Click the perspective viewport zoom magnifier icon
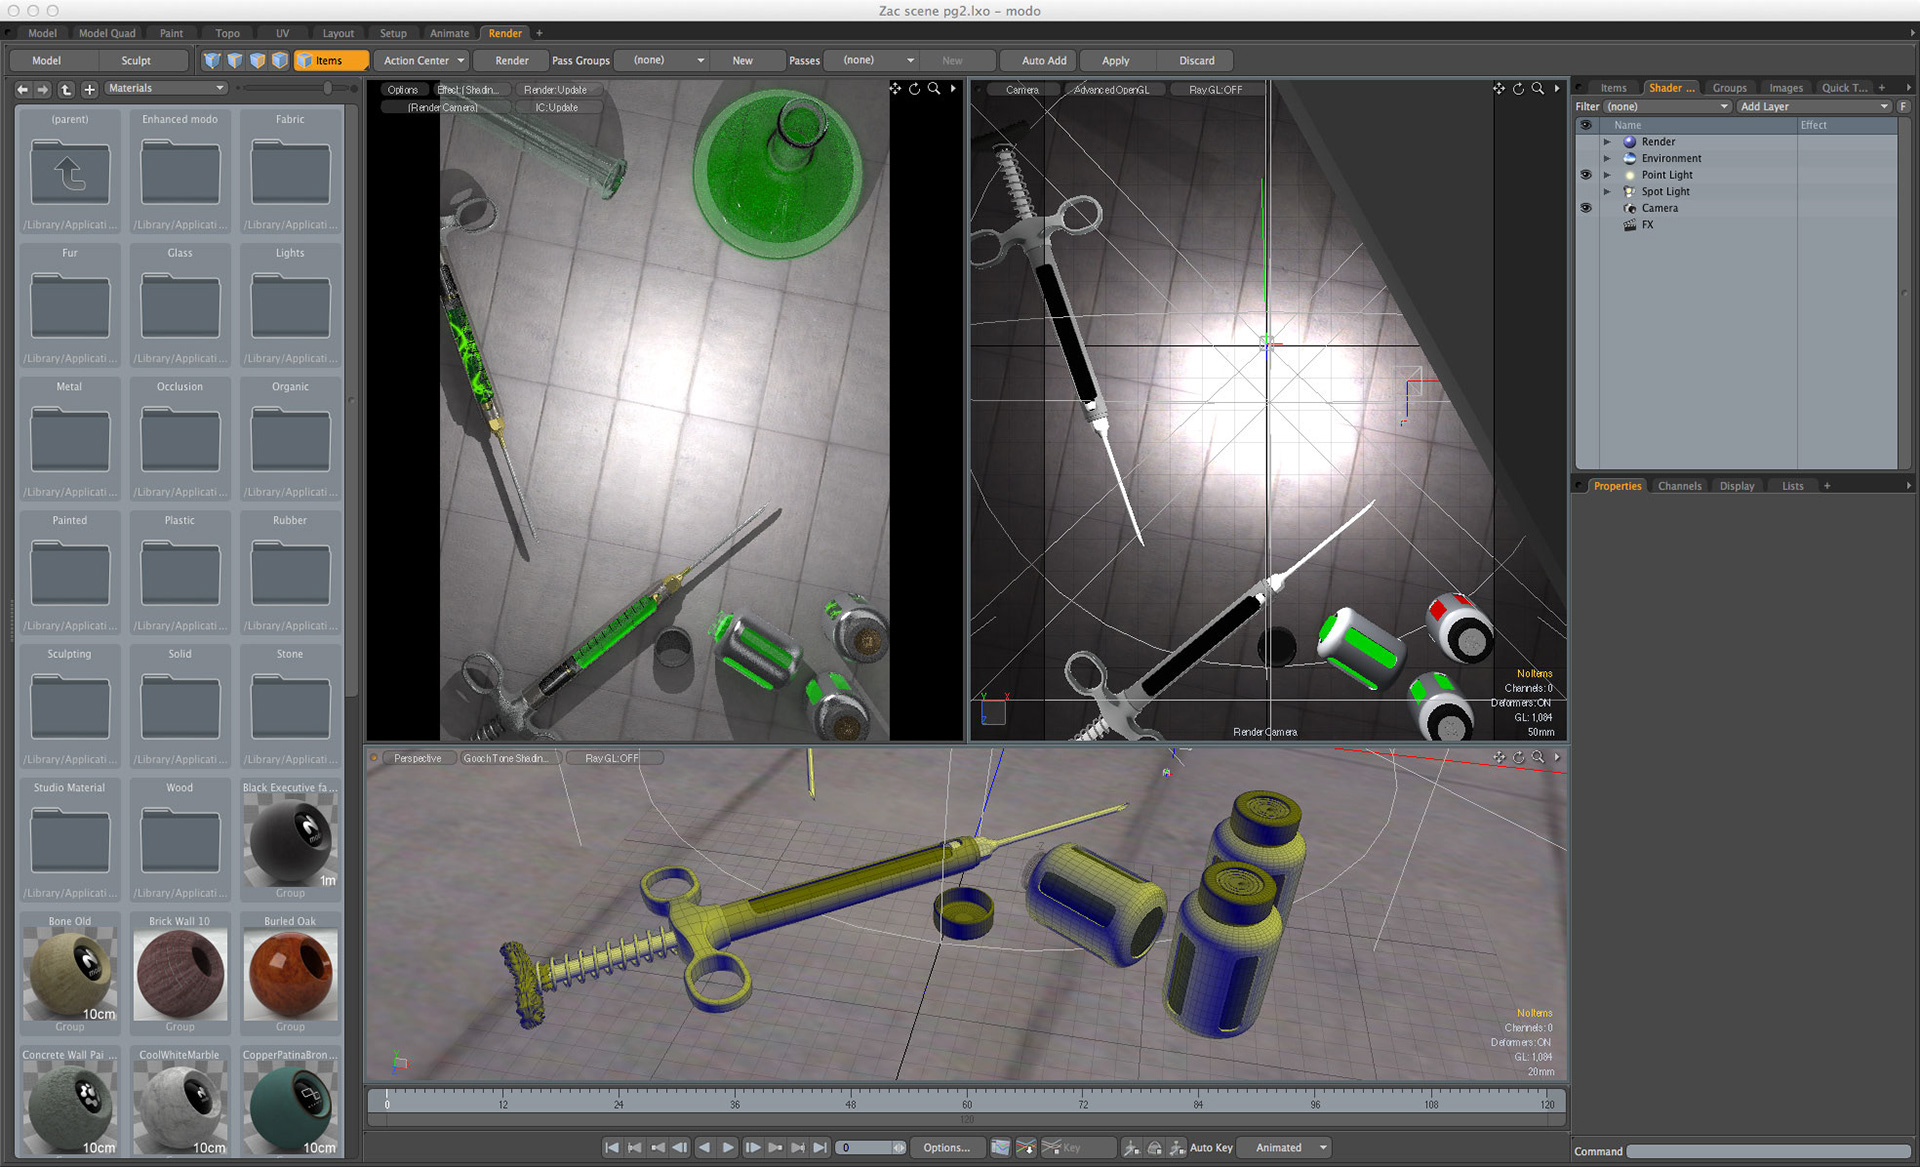The width and height of the screenshot is (1920, 1167). click(x=1538, y=758)
